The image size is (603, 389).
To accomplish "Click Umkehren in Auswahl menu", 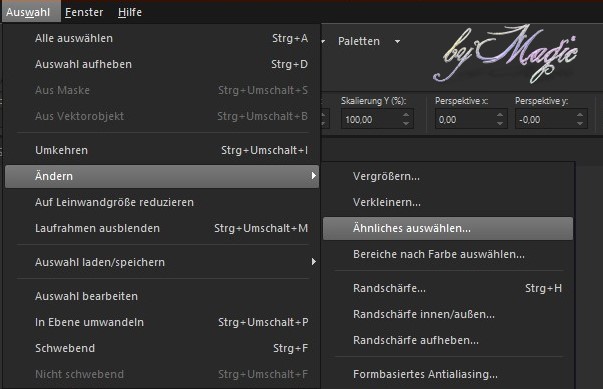I will 162,150.
